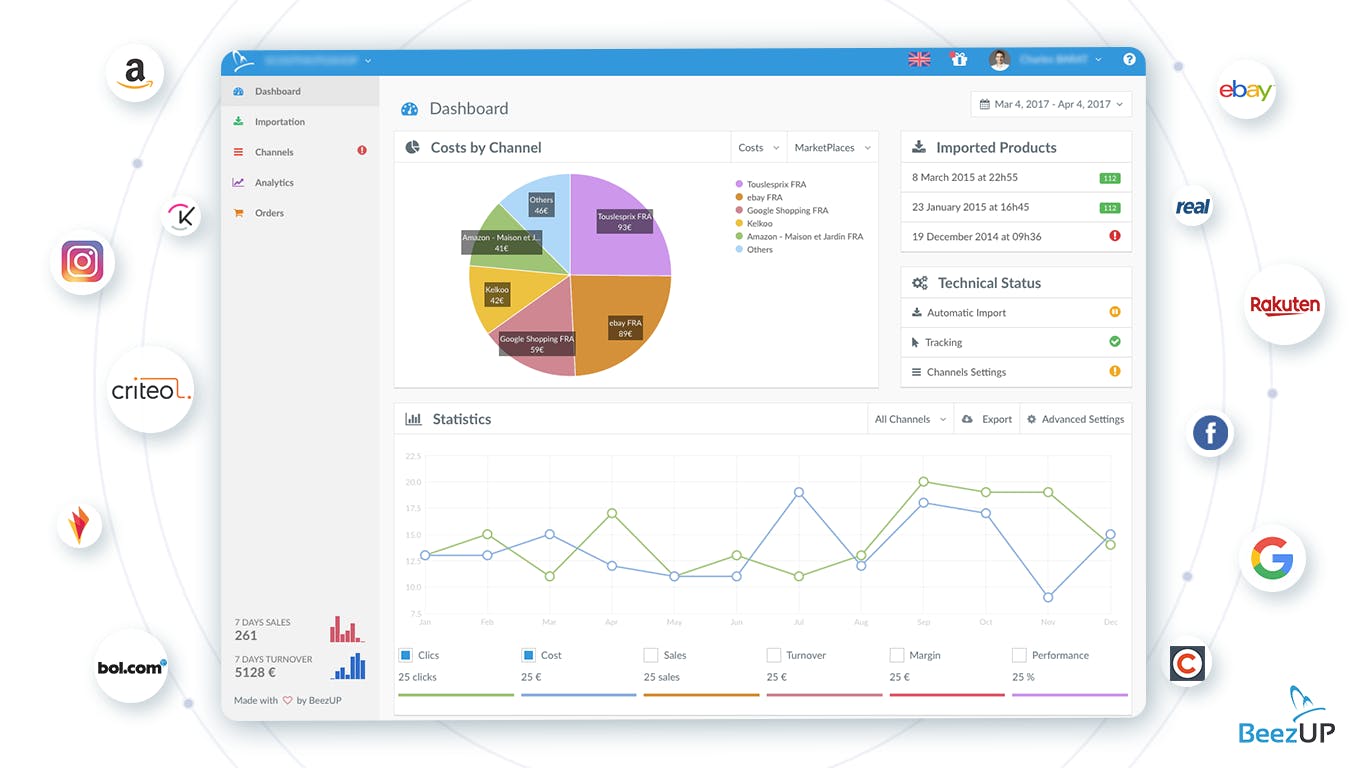Click the Statistics bar chart icon

413,419
